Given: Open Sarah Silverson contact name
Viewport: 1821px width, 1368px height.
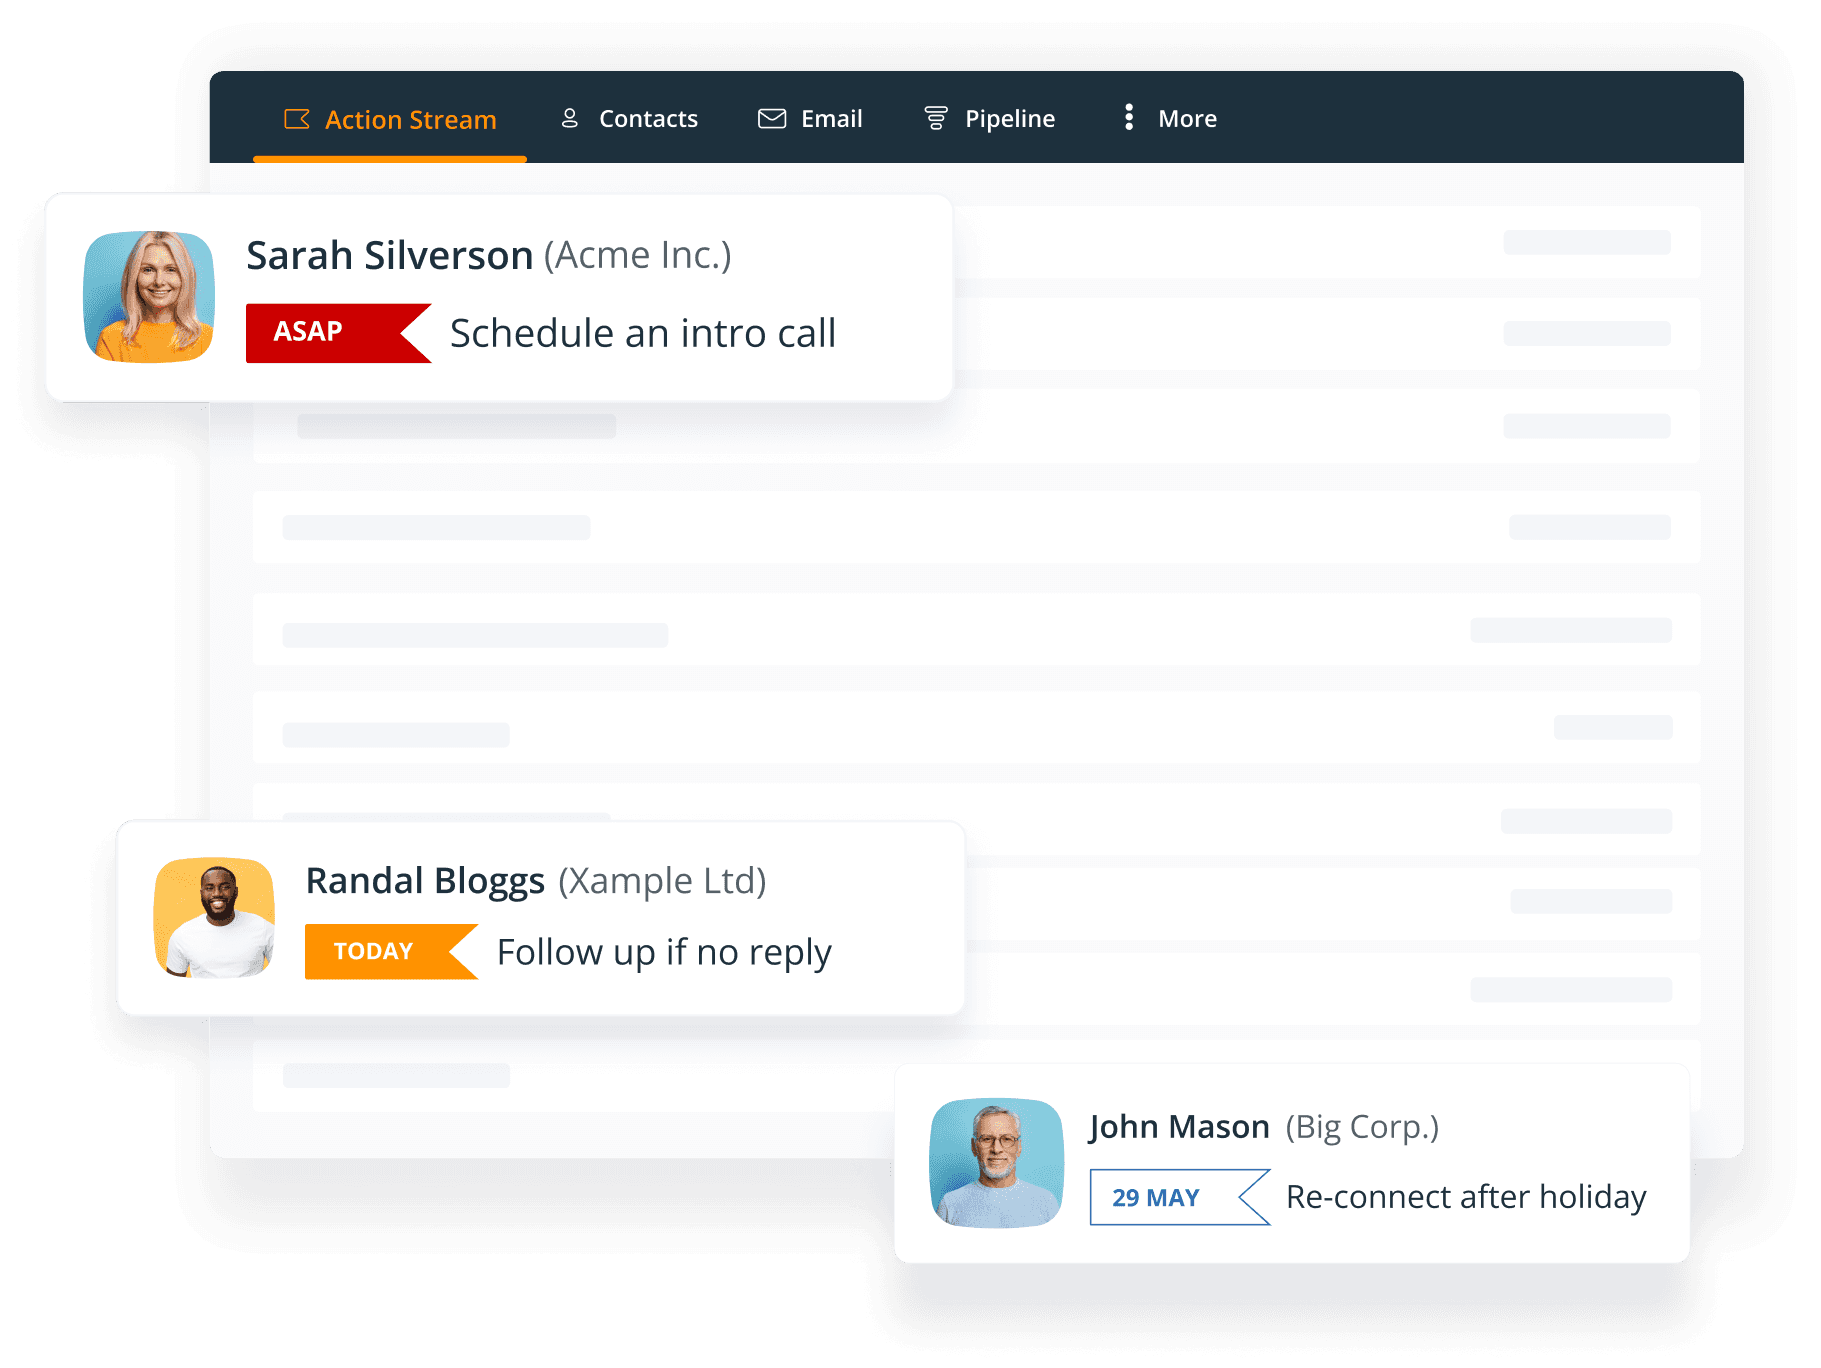Looking at the screenshot, I should 389,256.
